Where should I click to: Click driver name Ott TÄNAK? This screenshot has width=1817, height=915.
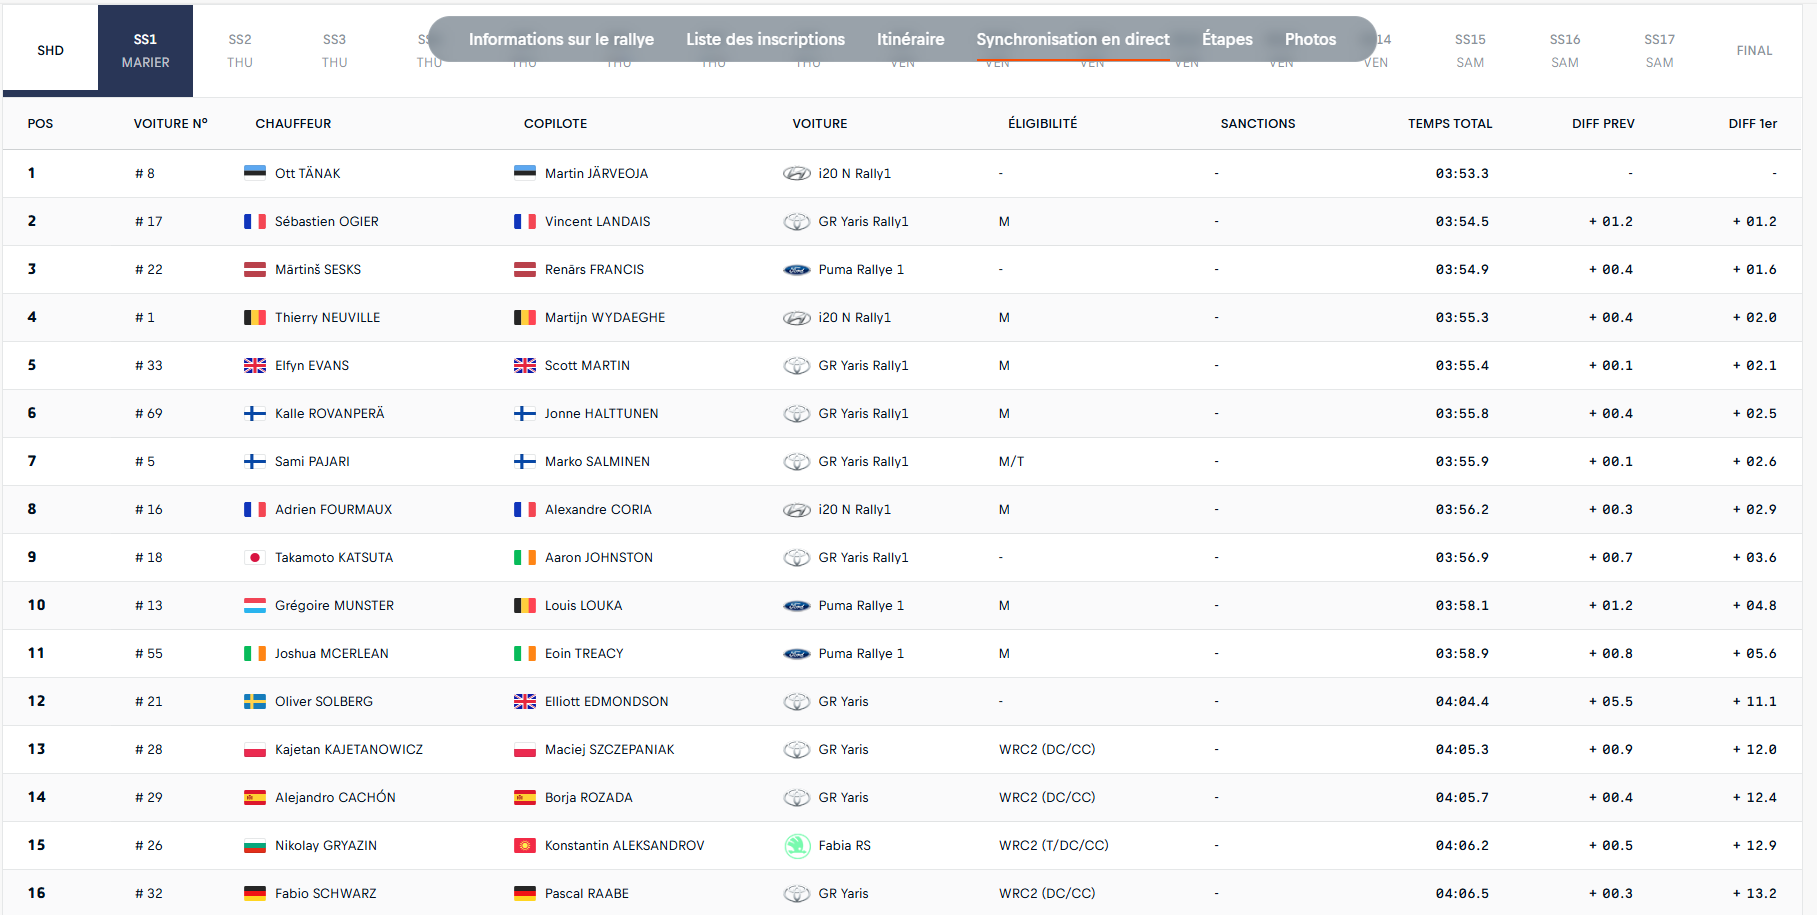pos(308,174)
